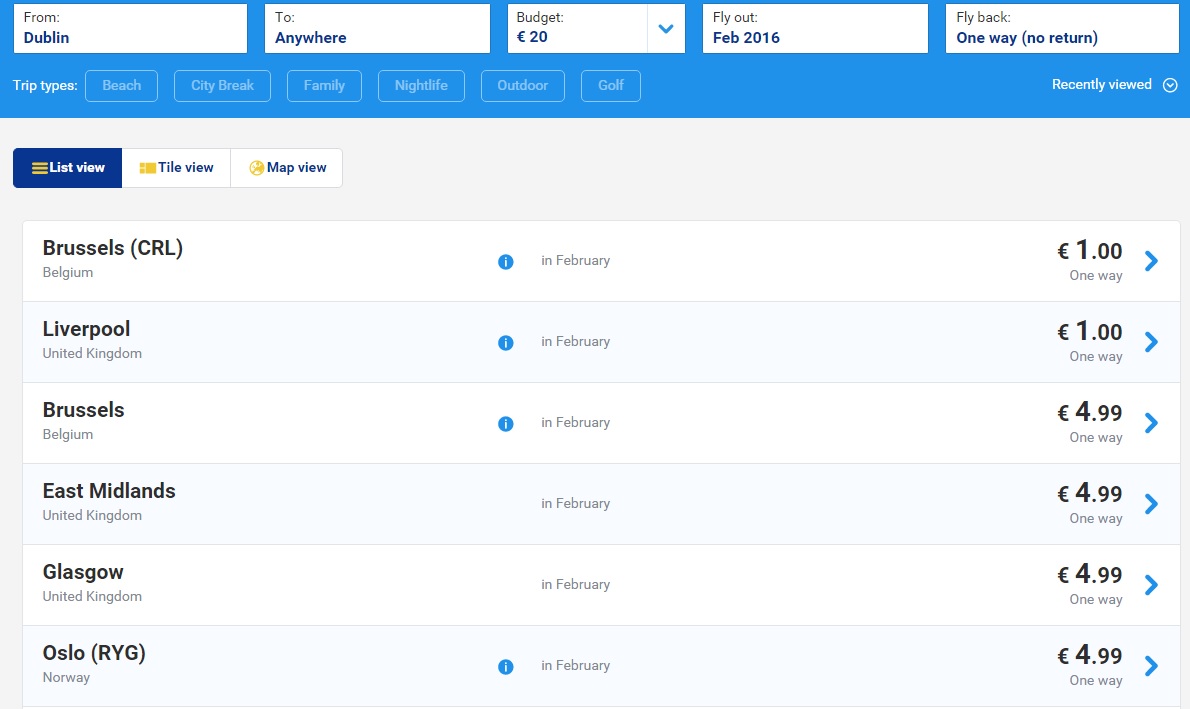
Task: Switch to Map view tab
Action: [287, 168]
